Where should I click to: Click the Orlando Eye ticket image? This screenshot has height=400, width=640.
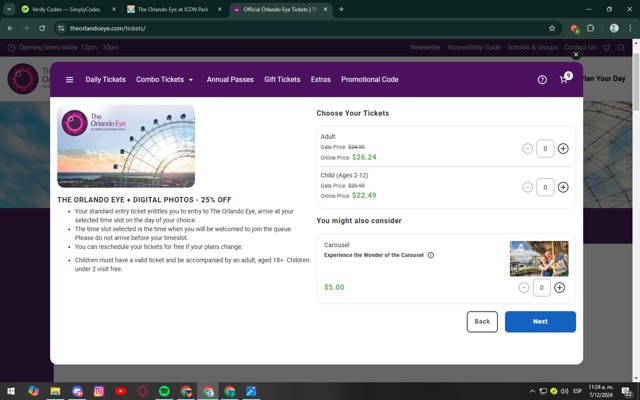tap(126, 146)
